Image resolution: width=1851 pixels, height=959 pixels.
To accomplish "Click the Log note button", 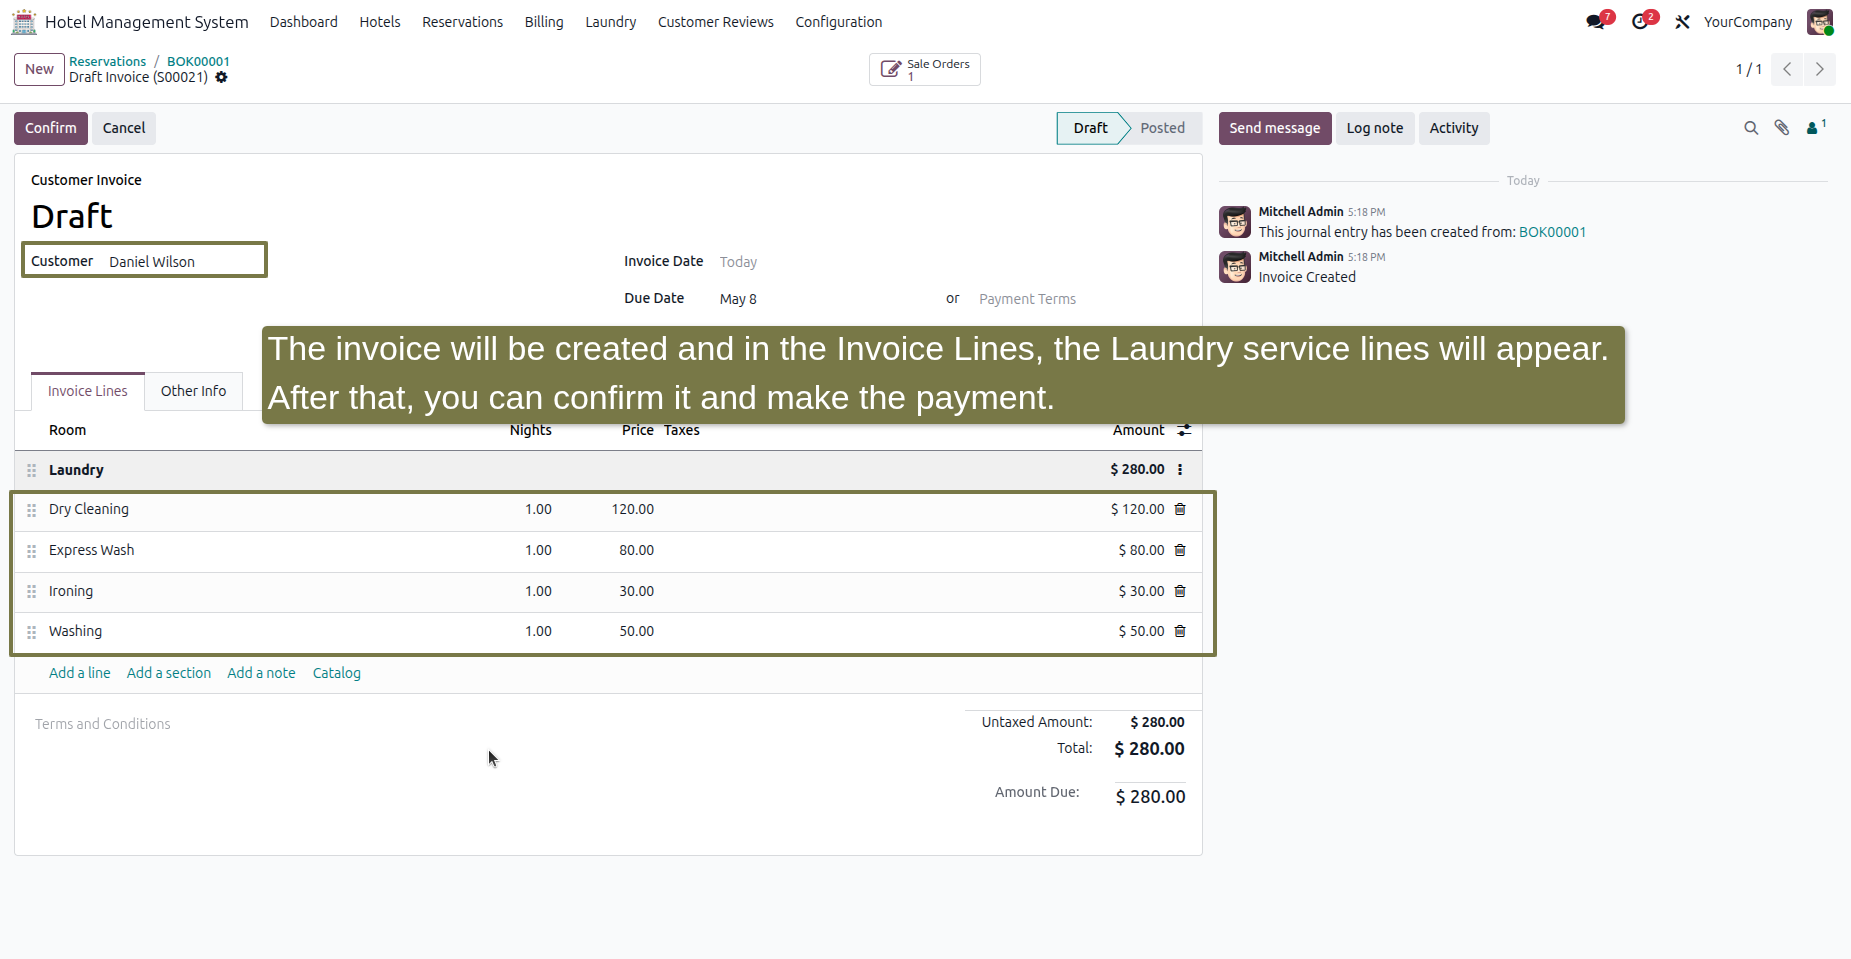I will pyautogui.click(x=1374, y=128).
